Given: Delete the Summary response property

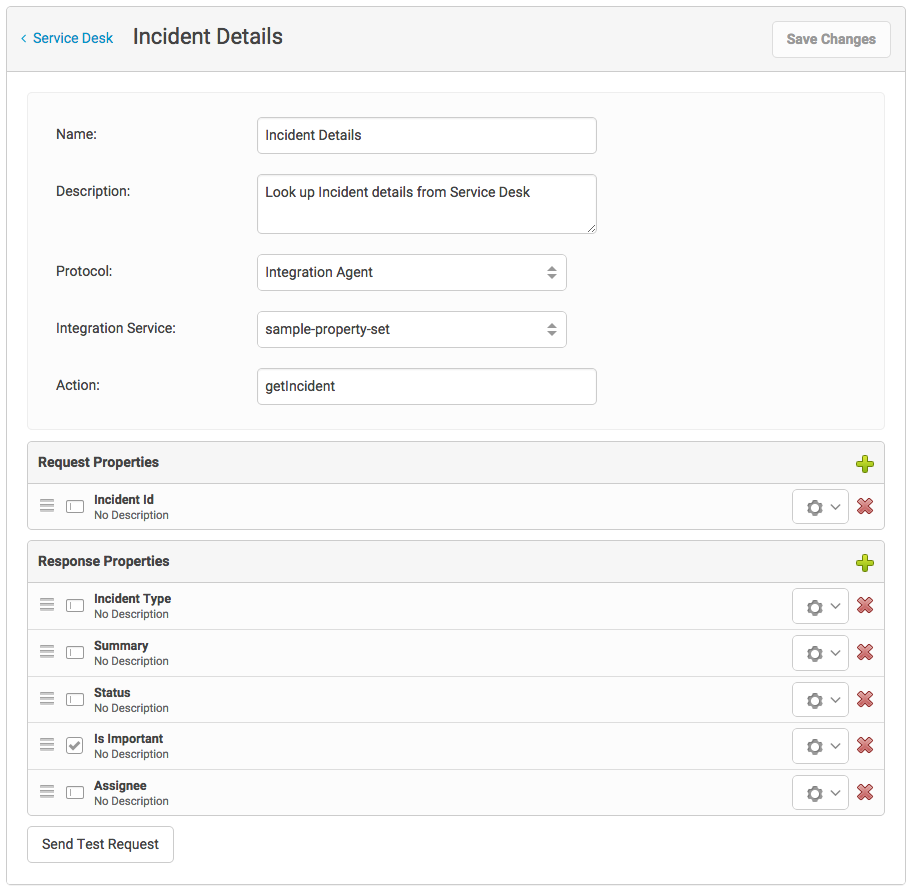Looking at the screenshot, I should pyautogui.click(x=865, y=652).
